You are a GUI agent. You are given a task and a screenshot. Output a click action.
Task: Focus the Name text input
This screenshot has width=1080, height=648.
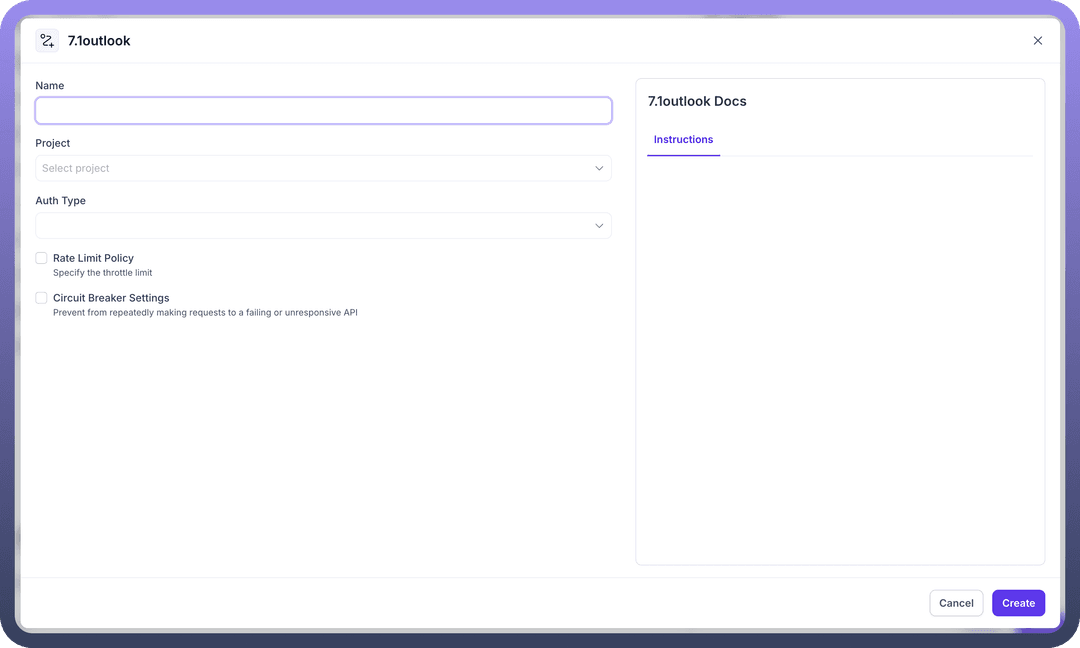[323, 111]
